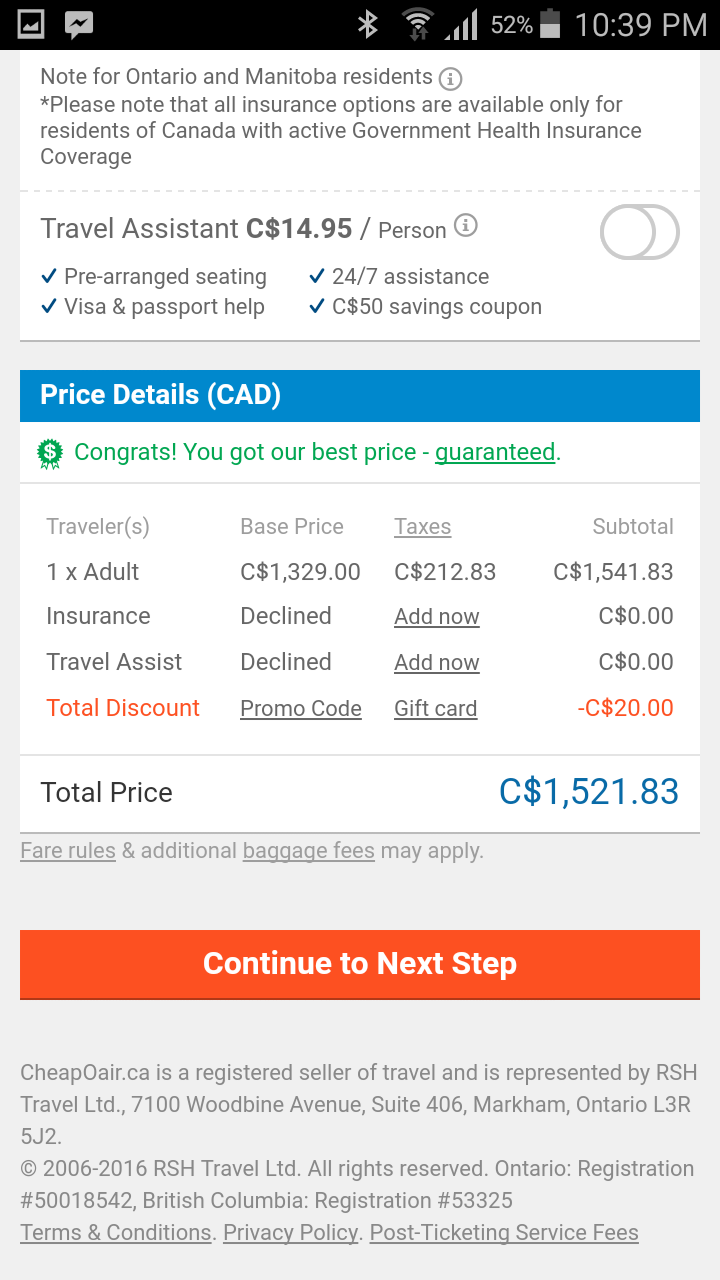The height and width of the screenshot is (1280, 720).
Task: Tap the Bluetooth icon in status bar
Action: 368,25
